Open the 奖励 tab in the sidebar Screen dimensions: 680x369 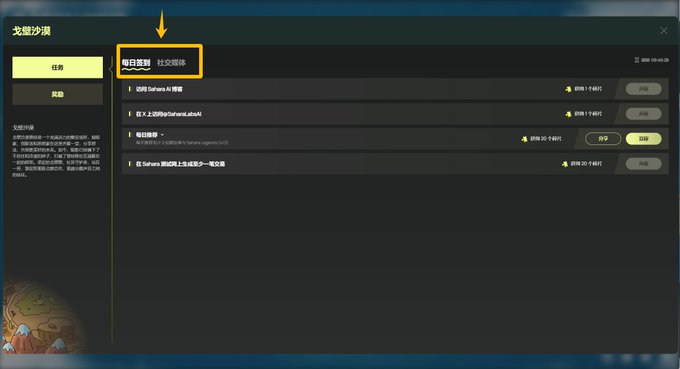tap(58, 94)
